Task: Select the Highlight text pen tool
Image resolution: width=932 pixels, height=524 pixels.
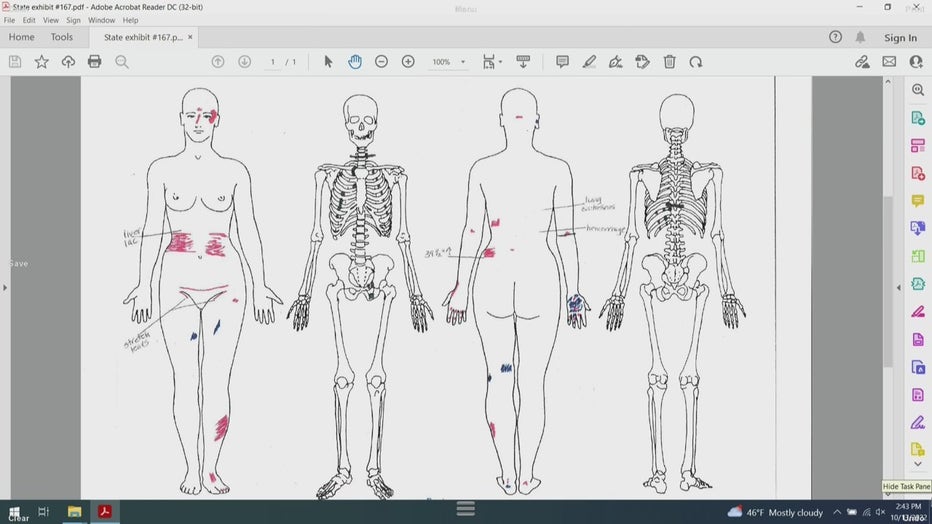Action: pos(589,62)
